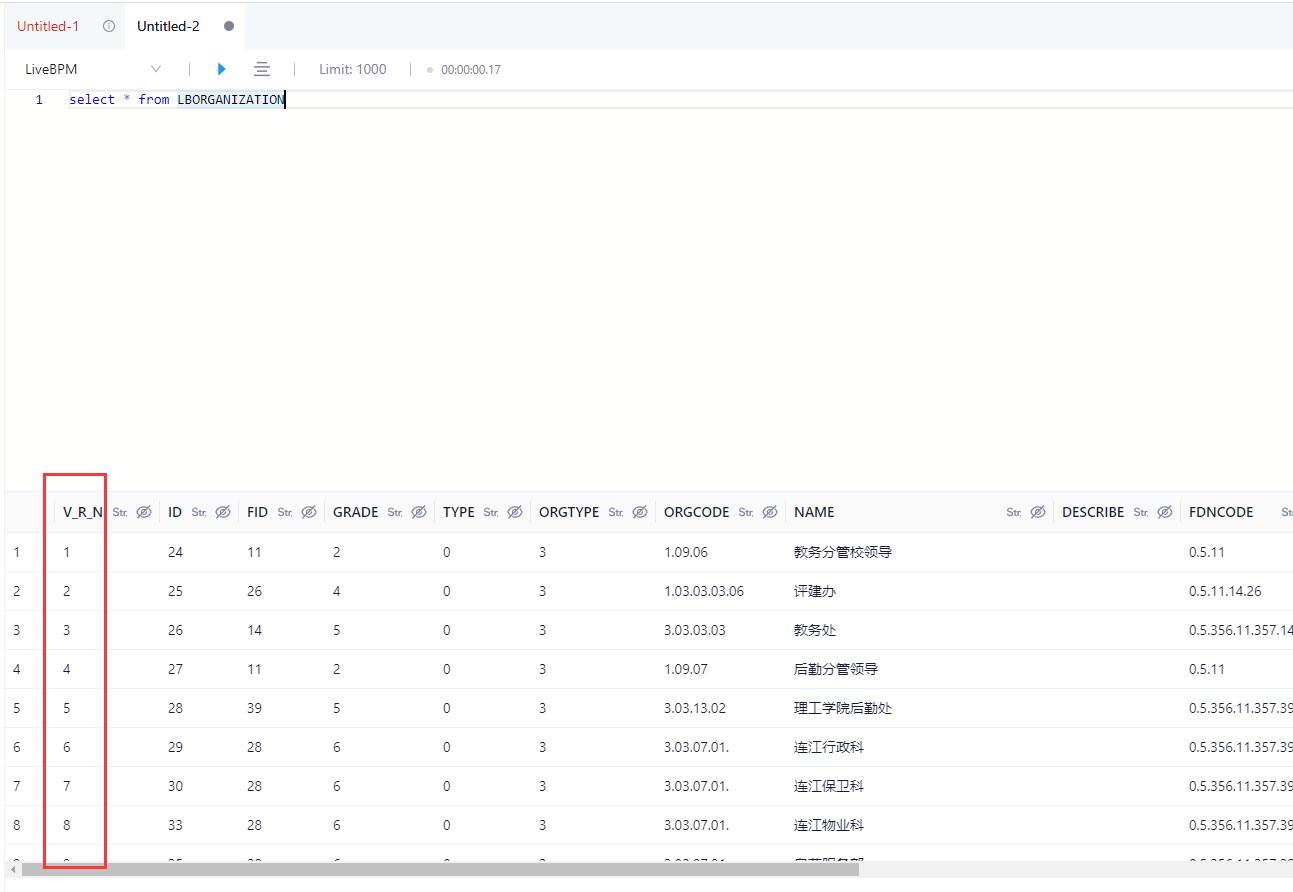The width and height of the screenshot is (1293, 892).
Task: Run the SQL query with the play icon
Action: pos(221,69)
